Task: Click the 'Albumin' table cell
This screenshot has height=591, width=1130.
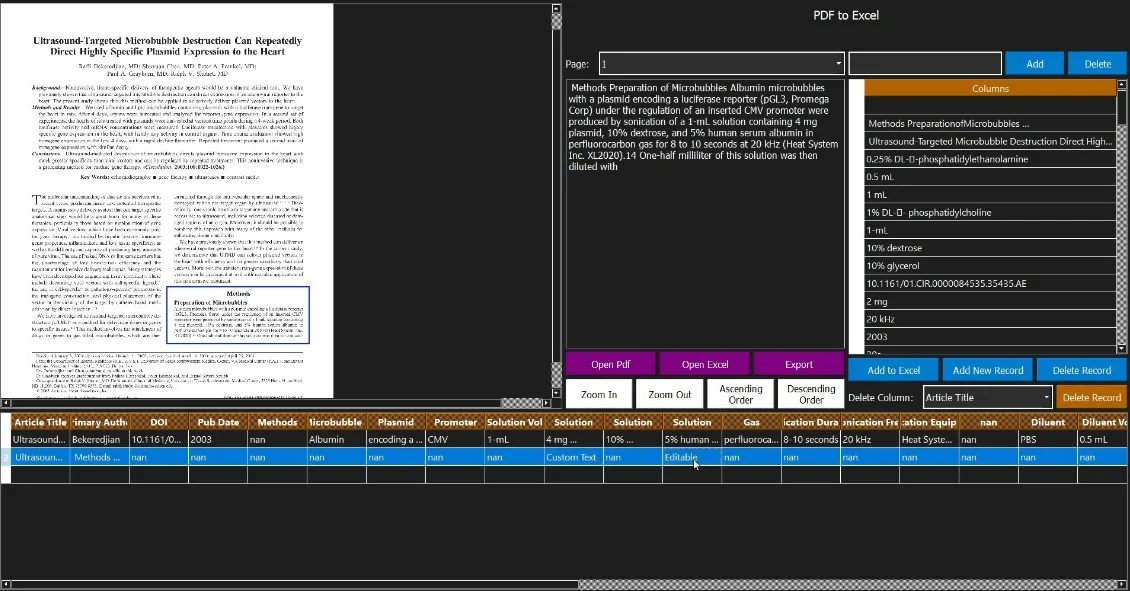Action: 337,440
